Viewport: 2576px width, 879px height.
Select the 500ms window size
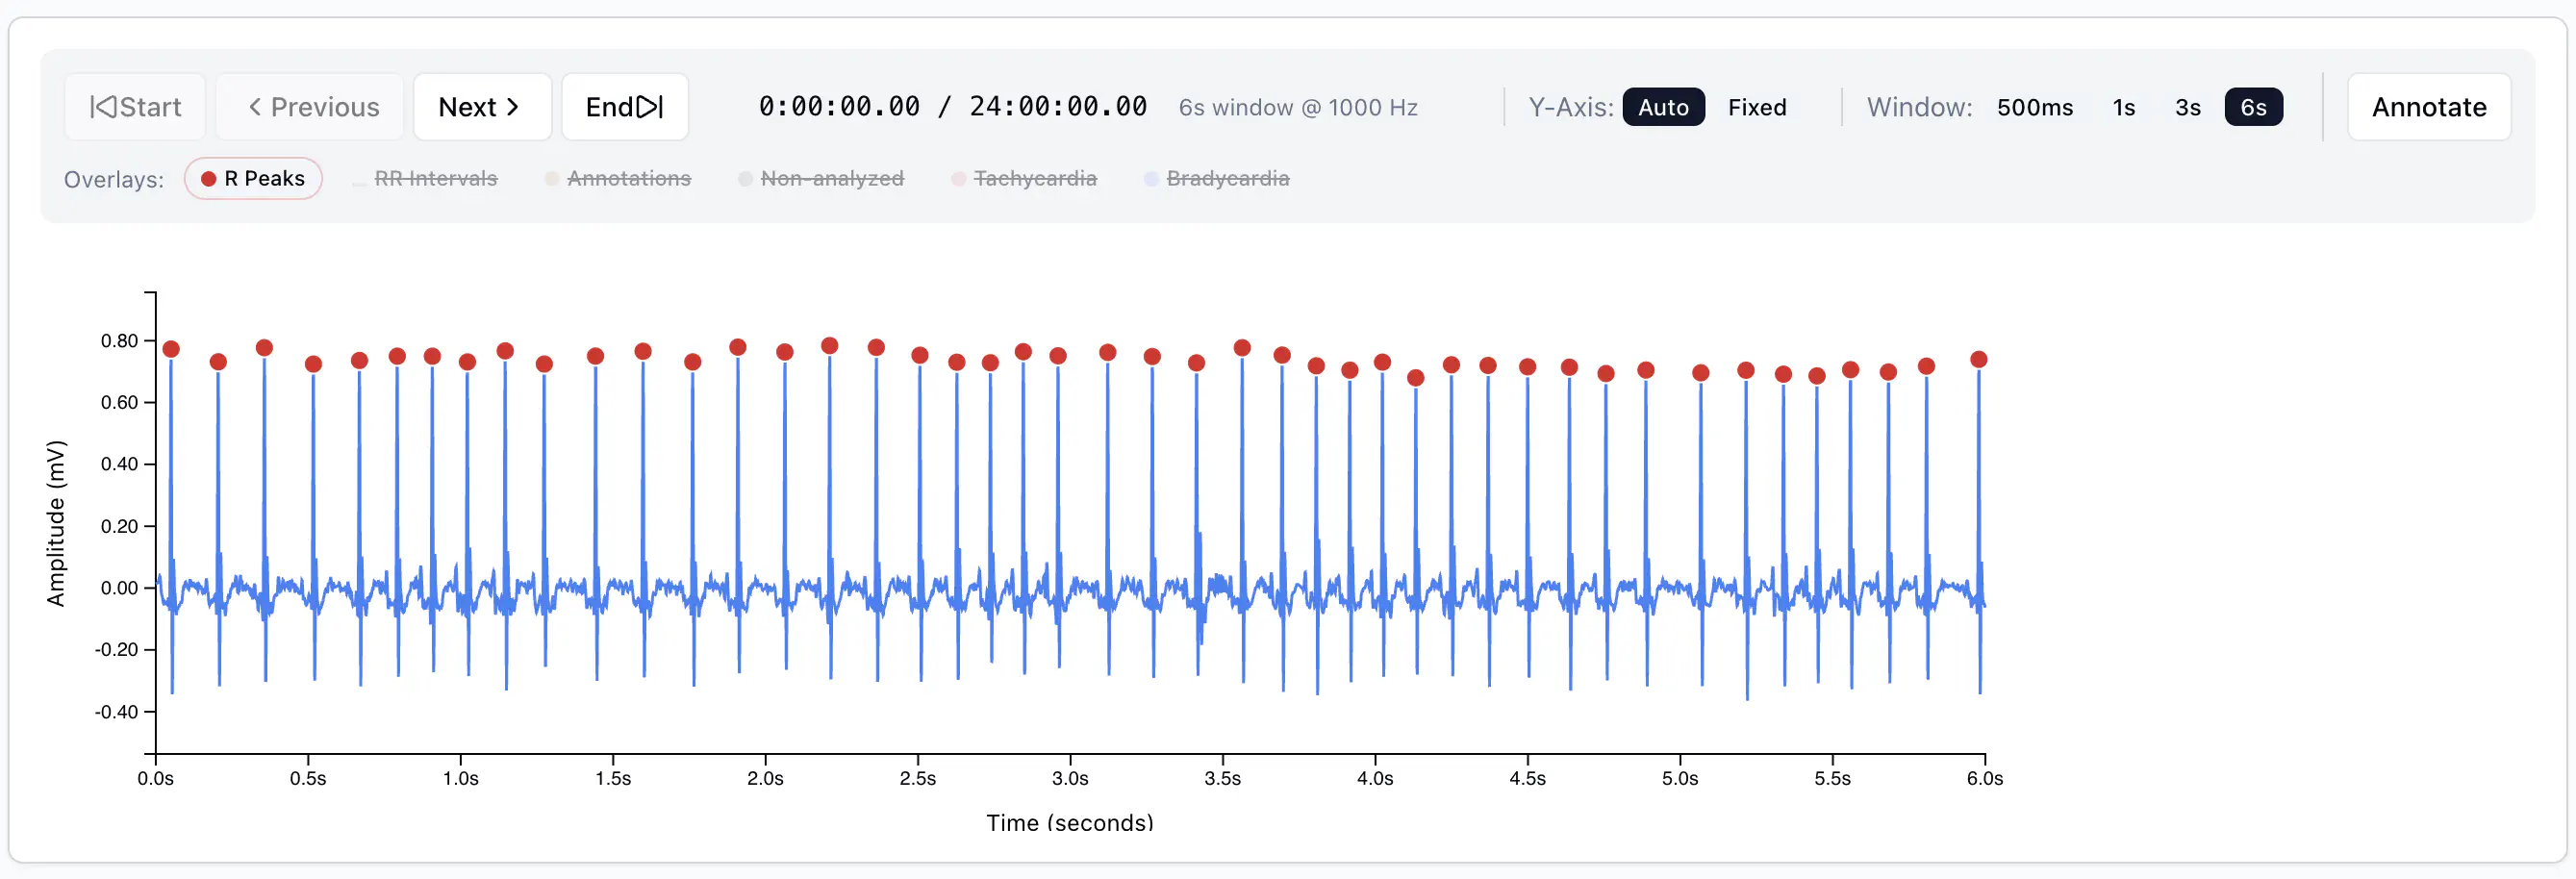point(2034,107)
